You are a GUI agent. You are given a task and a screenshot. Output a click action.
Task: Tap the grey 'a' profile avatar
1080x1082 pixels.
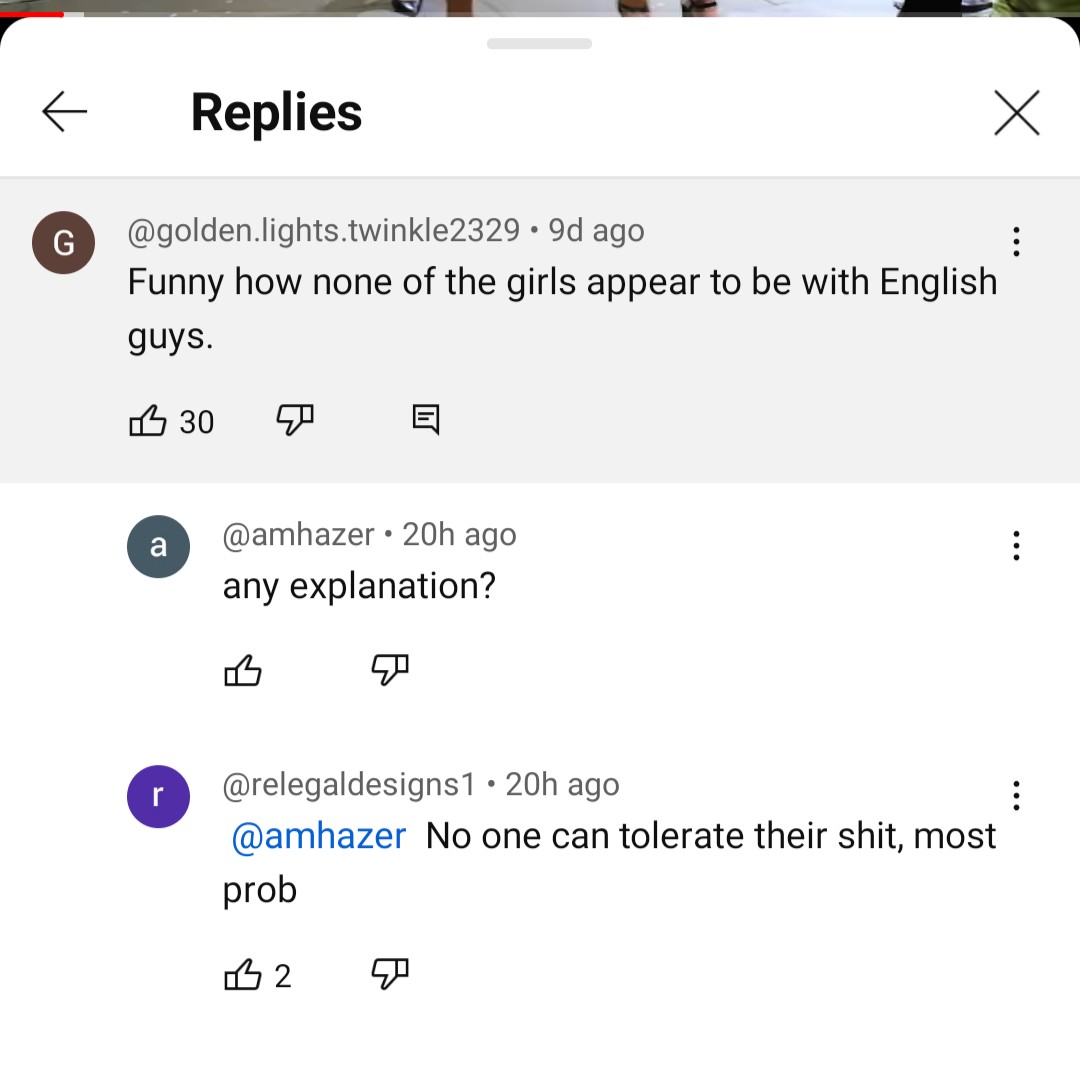click(x=159, y=547)
